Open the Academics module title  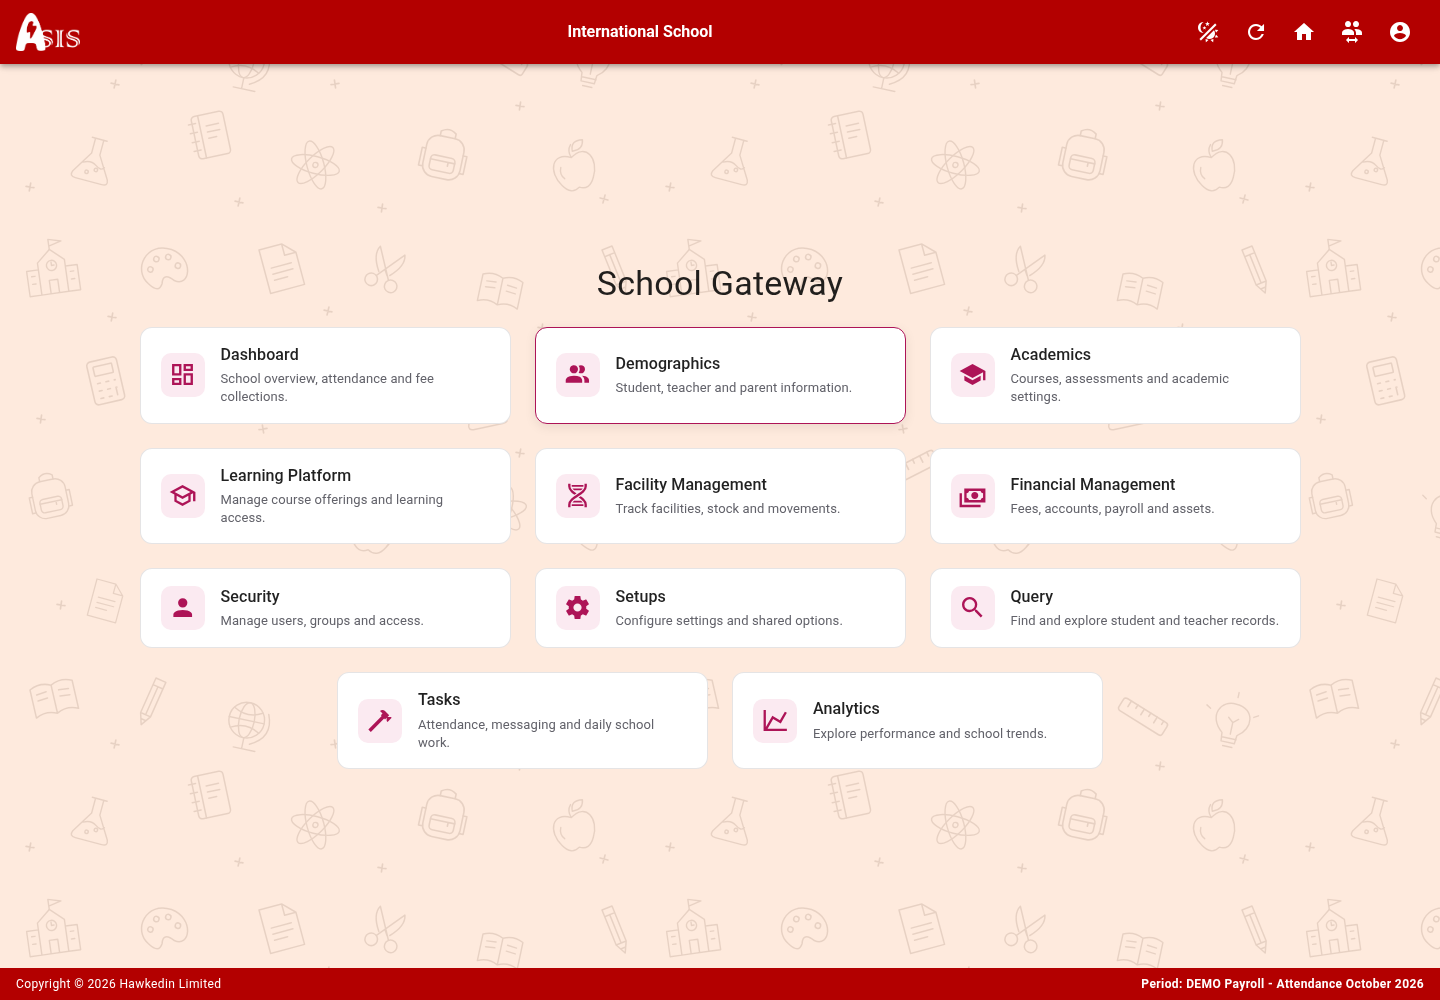[1050, 355]
